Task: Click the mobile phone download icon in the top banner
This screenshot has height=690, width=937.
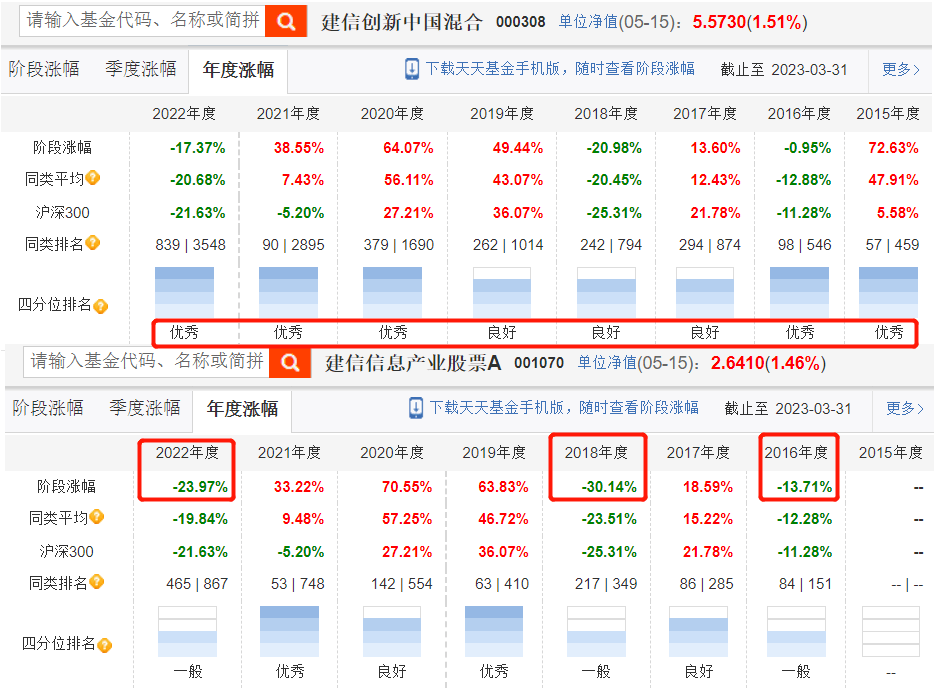Action: (411, 69)
